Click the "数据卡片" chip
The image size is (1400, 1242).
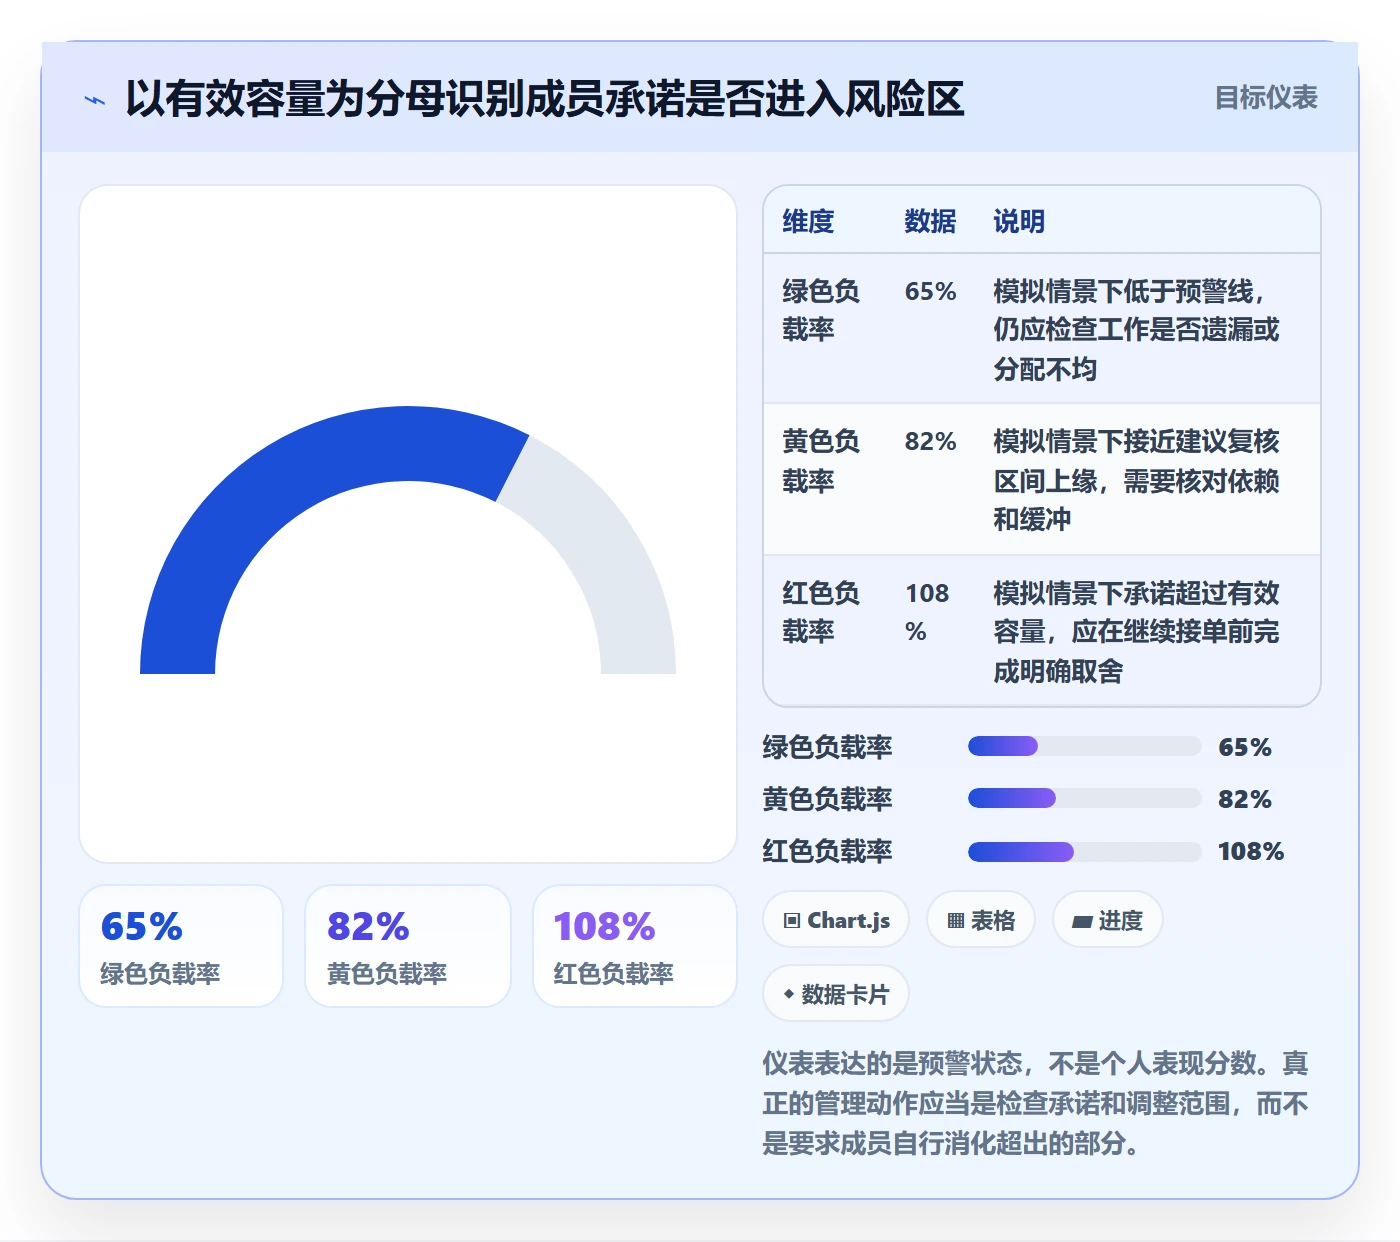click(x=836, y=994)
